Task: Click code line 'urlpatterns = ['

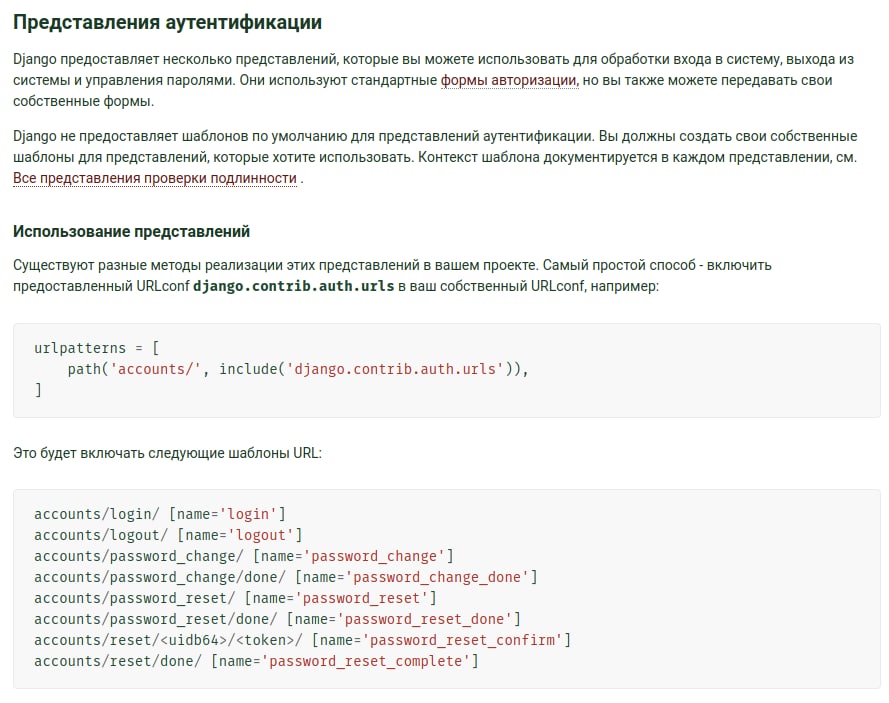Action: point(96,348)
